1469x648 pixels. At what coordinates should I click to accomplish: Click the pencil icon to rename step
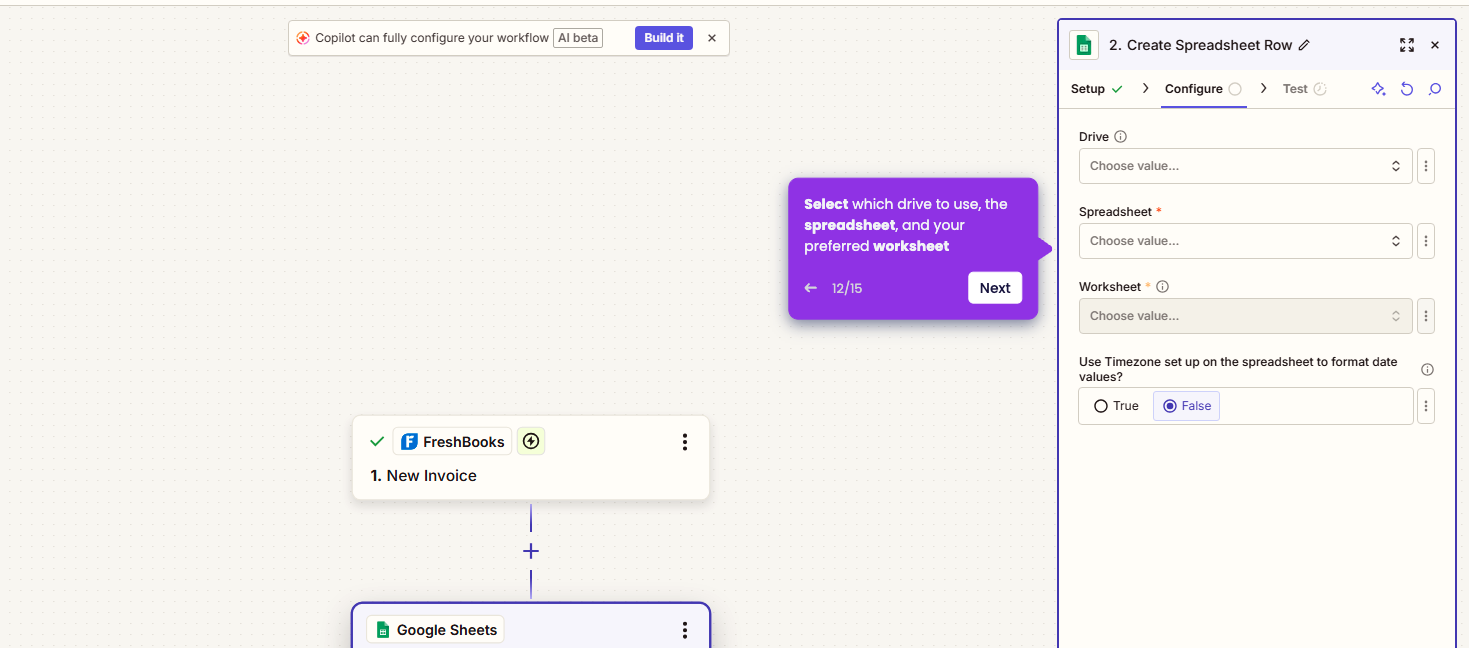click(1304, 45)
